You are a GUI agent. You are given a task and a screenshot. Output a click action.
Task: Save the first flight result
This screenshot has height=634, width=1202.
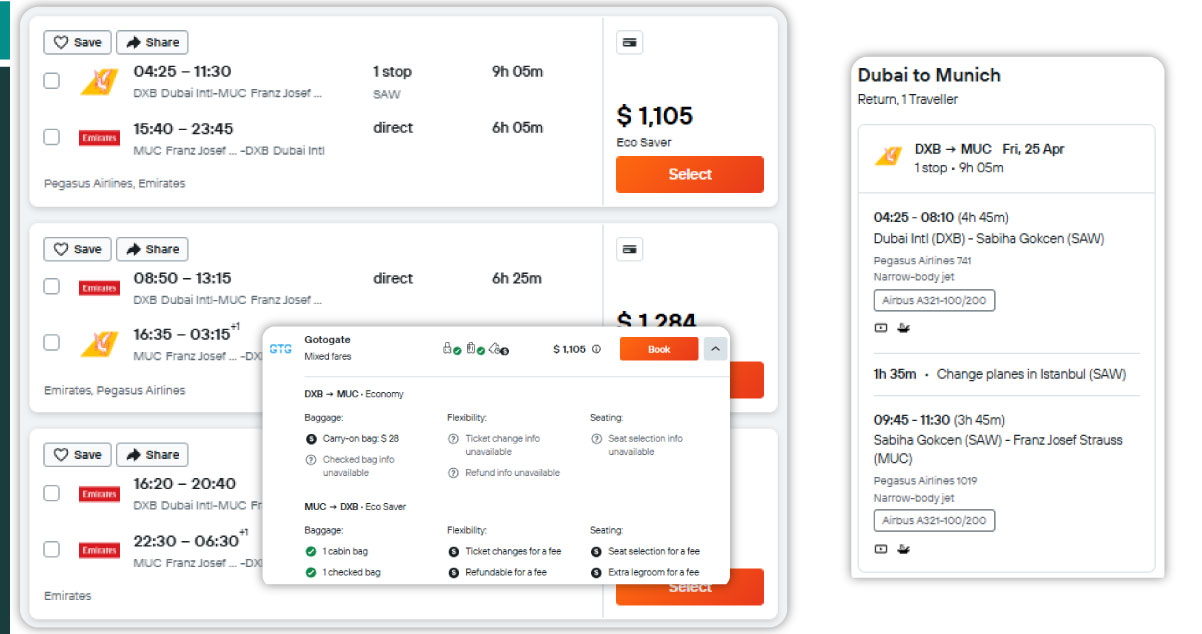point(77,43)
